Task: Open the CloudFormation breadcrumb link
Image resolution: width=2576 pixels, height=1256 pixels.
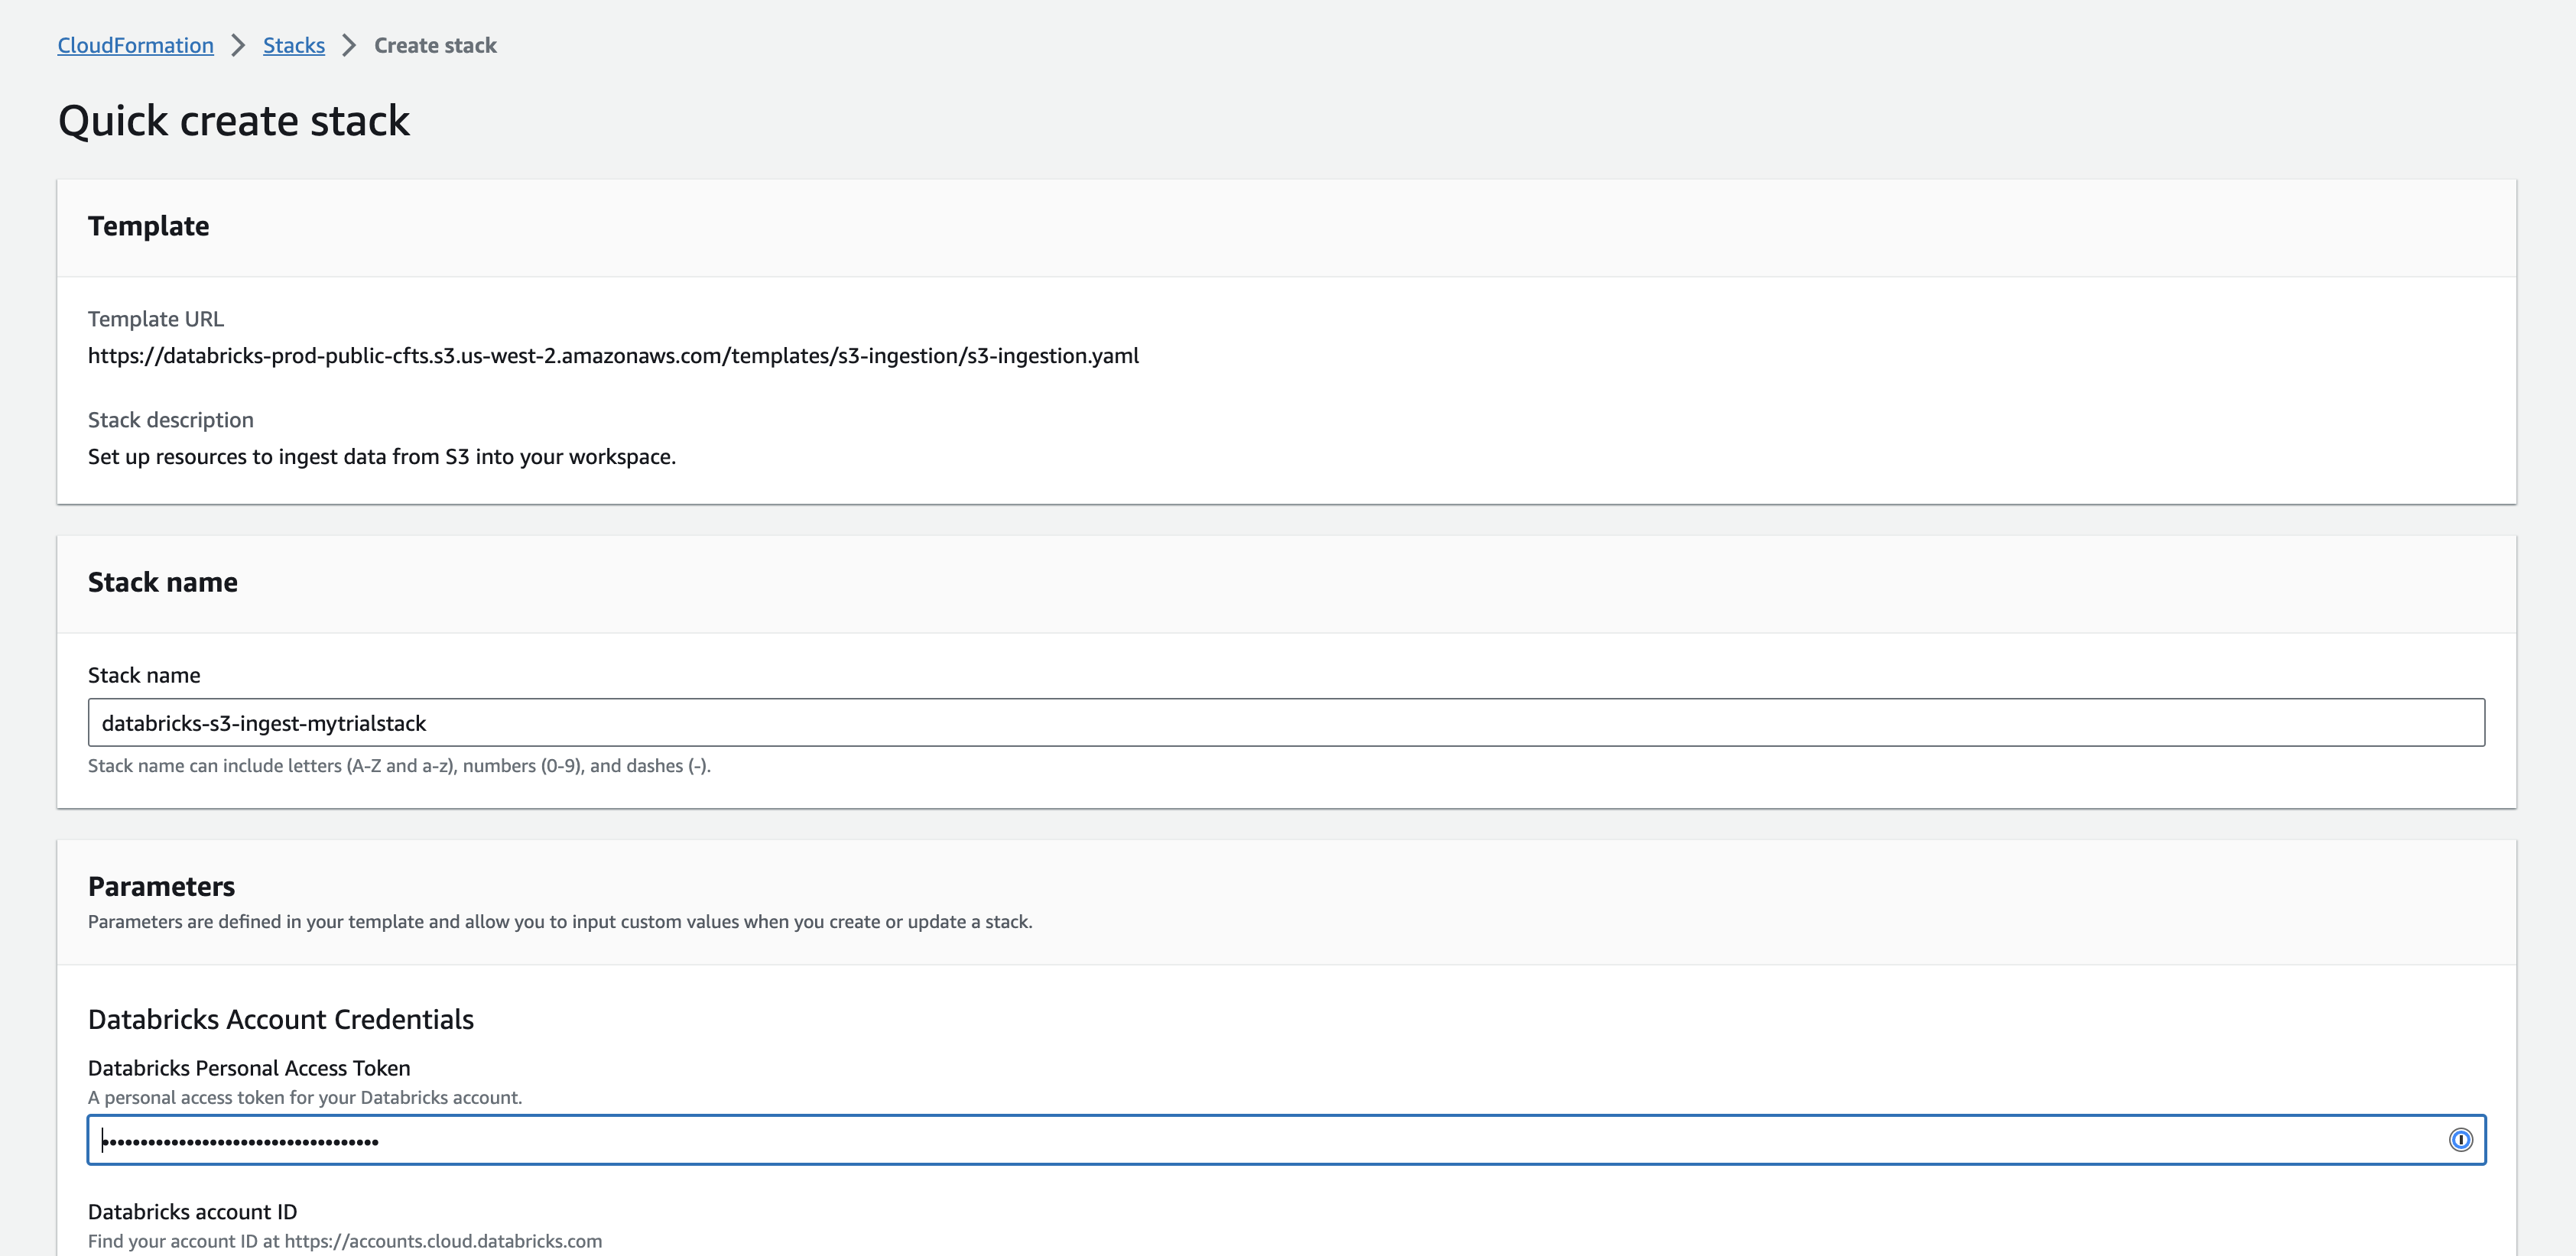Action: click(135, 45)
